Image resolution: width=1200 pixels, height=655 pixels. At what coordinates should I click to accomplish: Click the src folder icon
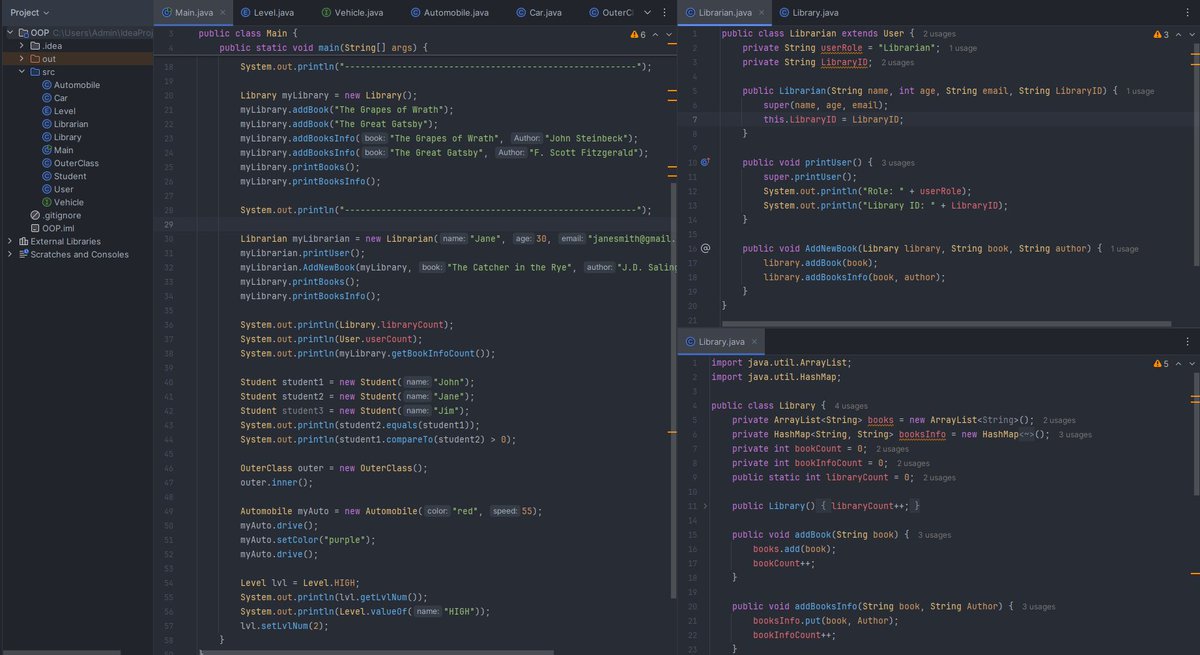(35, 72)
